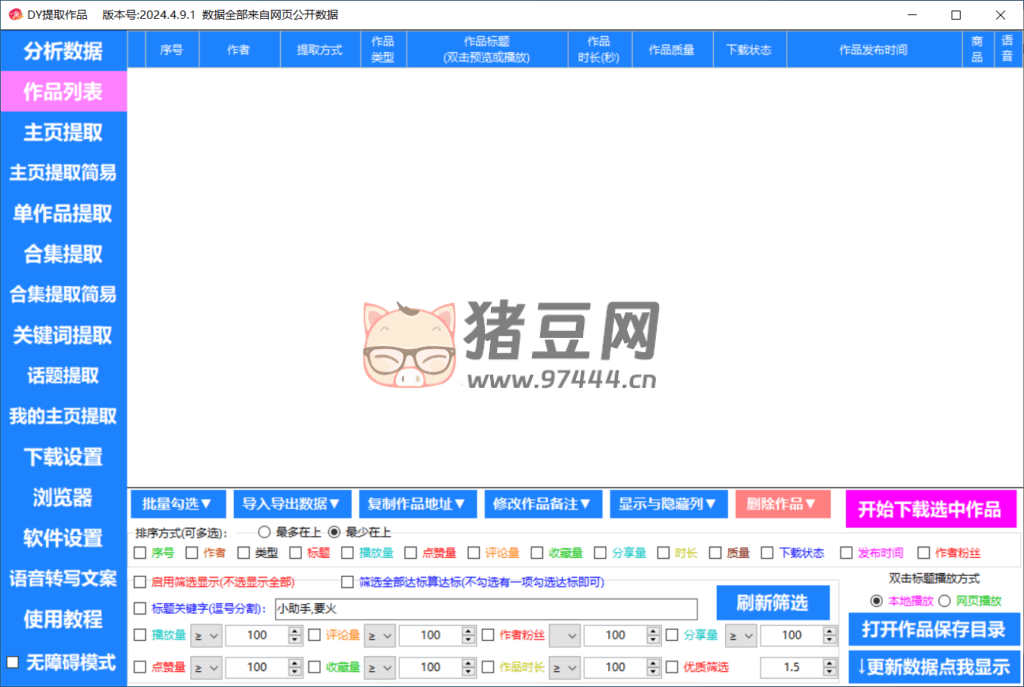Click the 作品发布时间 column header
The width and height of the screenshot is (1024, 687).
point(874,50)
